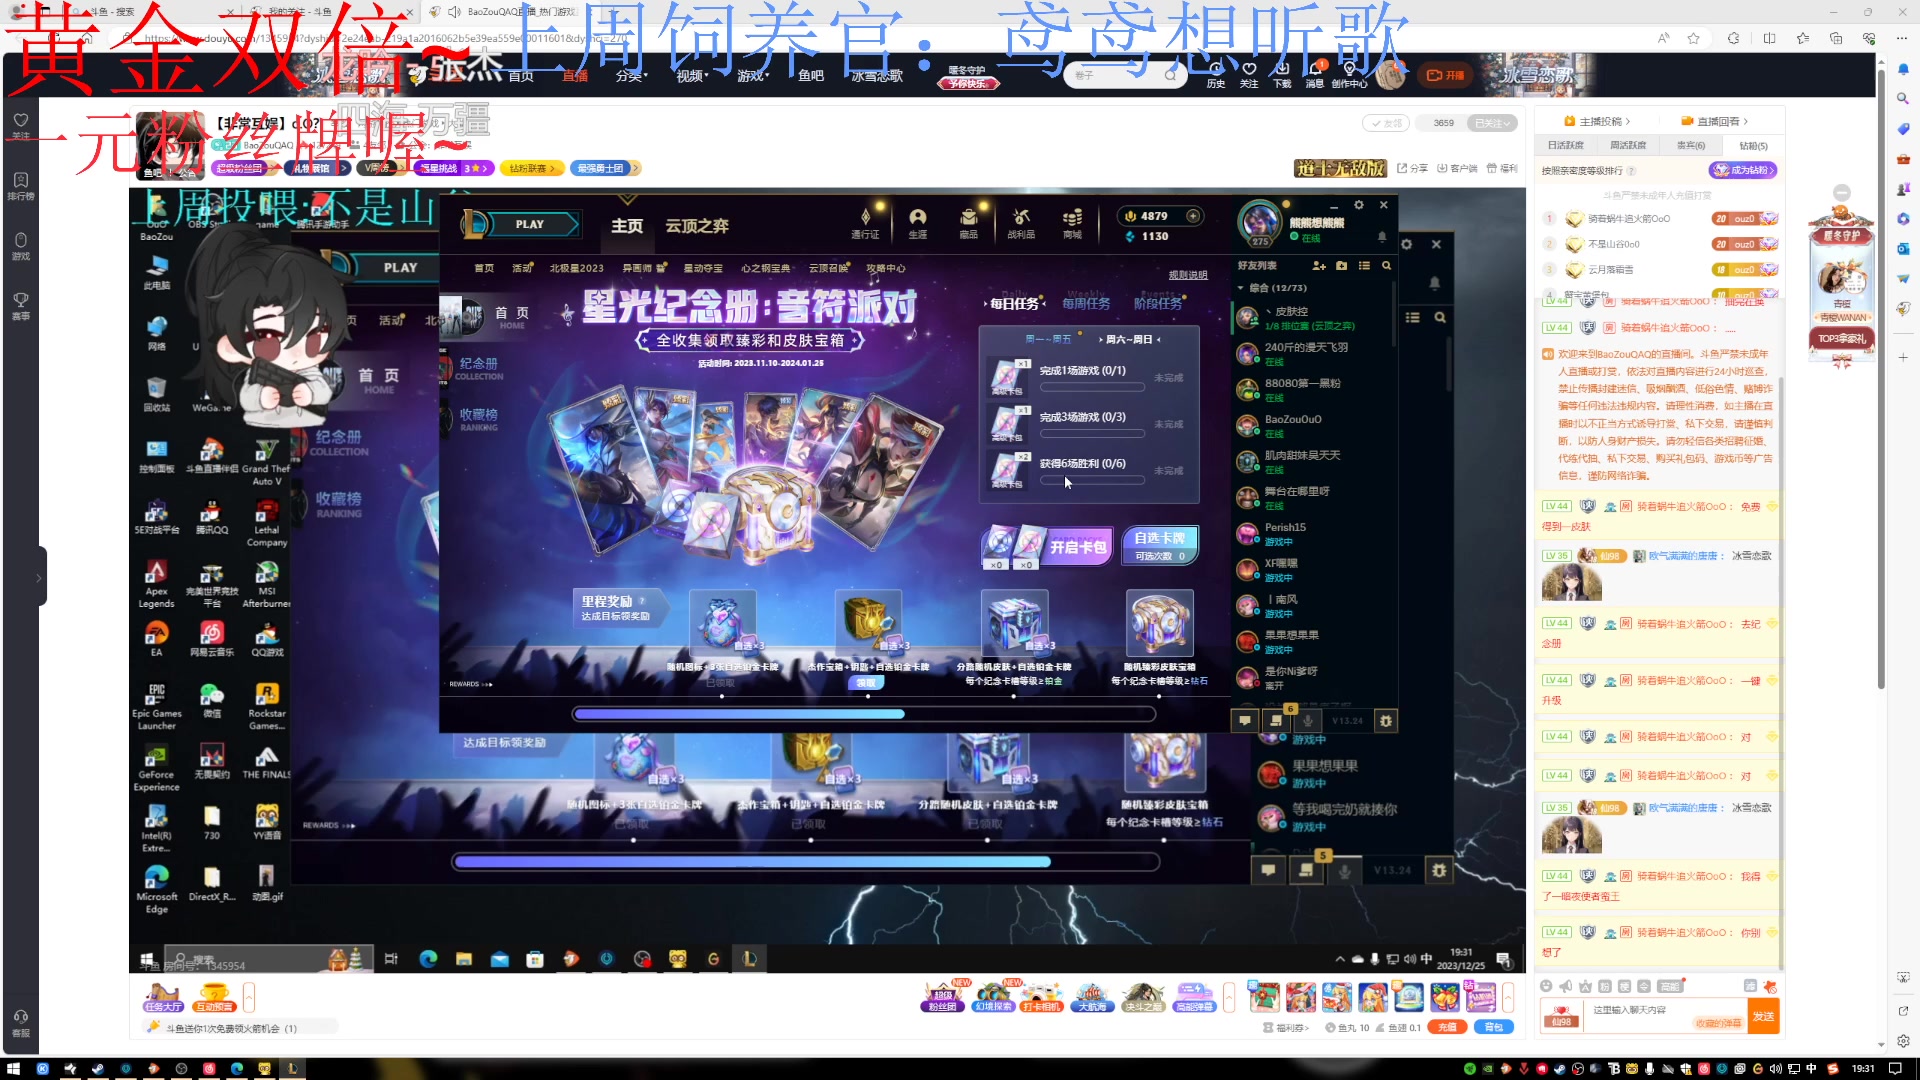Open the chat bubble icon in client footer
The width and height of the screenshot is (1920, 1080).
click(1245, 720)
